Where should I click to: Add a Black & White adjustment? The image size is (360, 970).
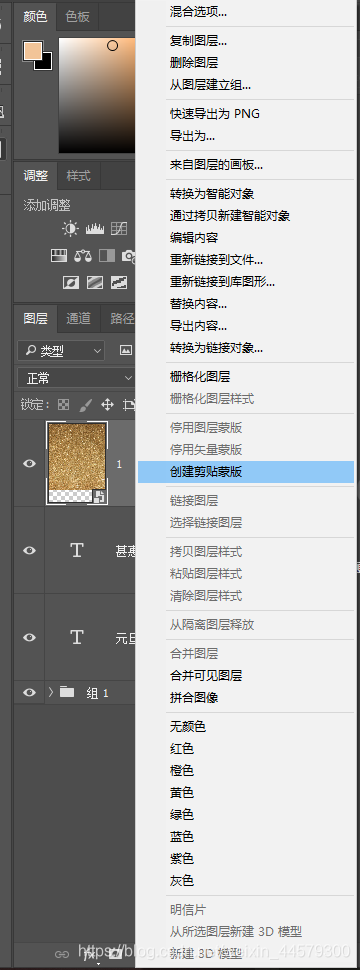tap(107, 255)
